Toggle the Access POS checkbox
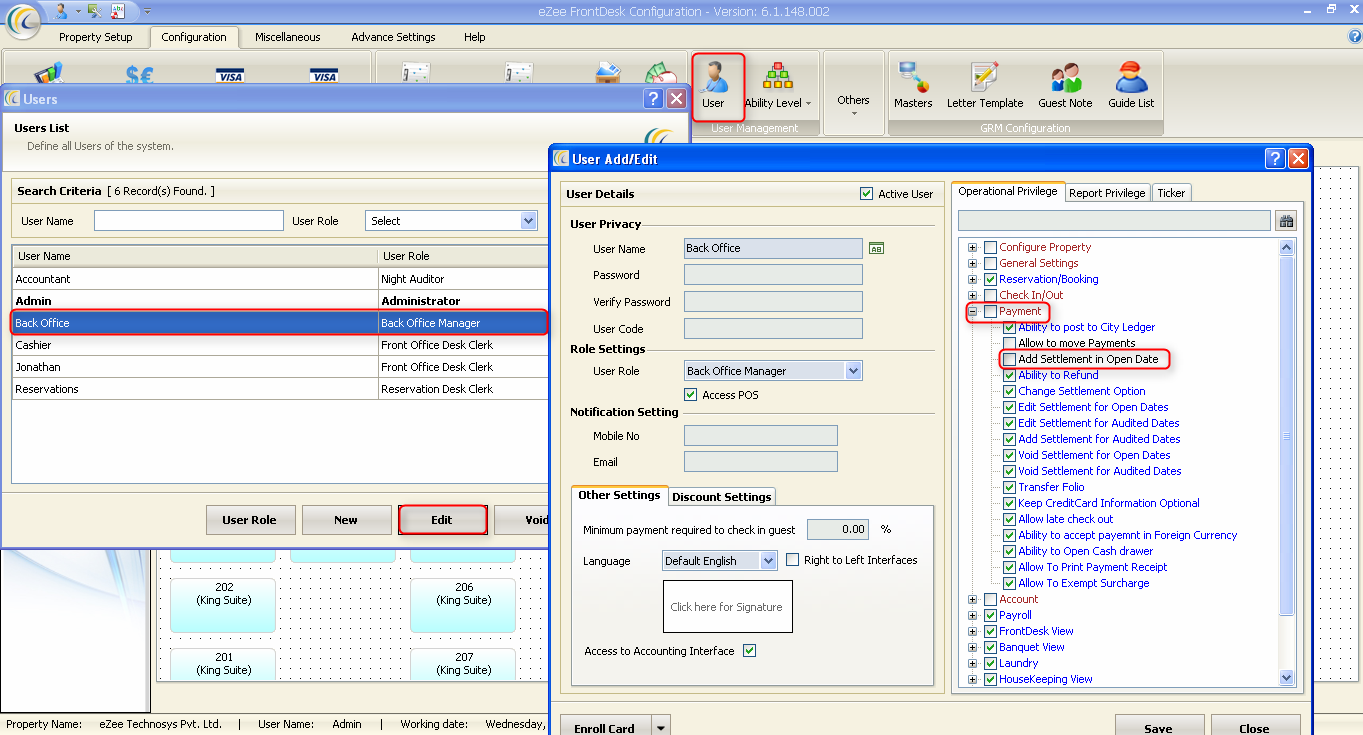This screenshot has width=1363, height=735. point(691,395)
